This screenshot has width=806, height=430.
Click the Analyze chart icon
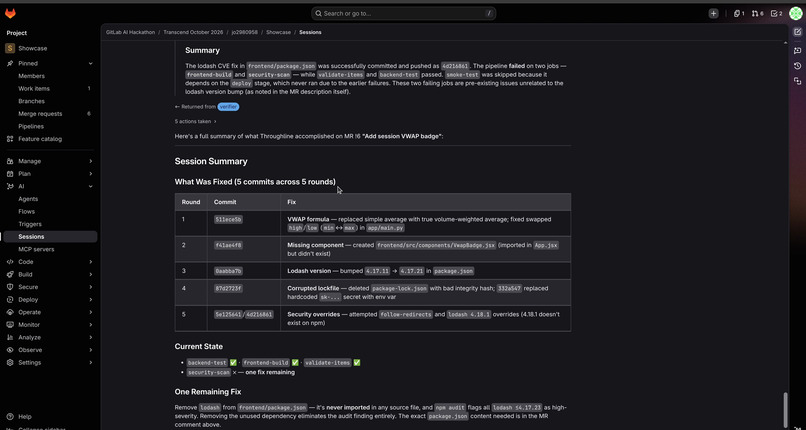(9, 338)
